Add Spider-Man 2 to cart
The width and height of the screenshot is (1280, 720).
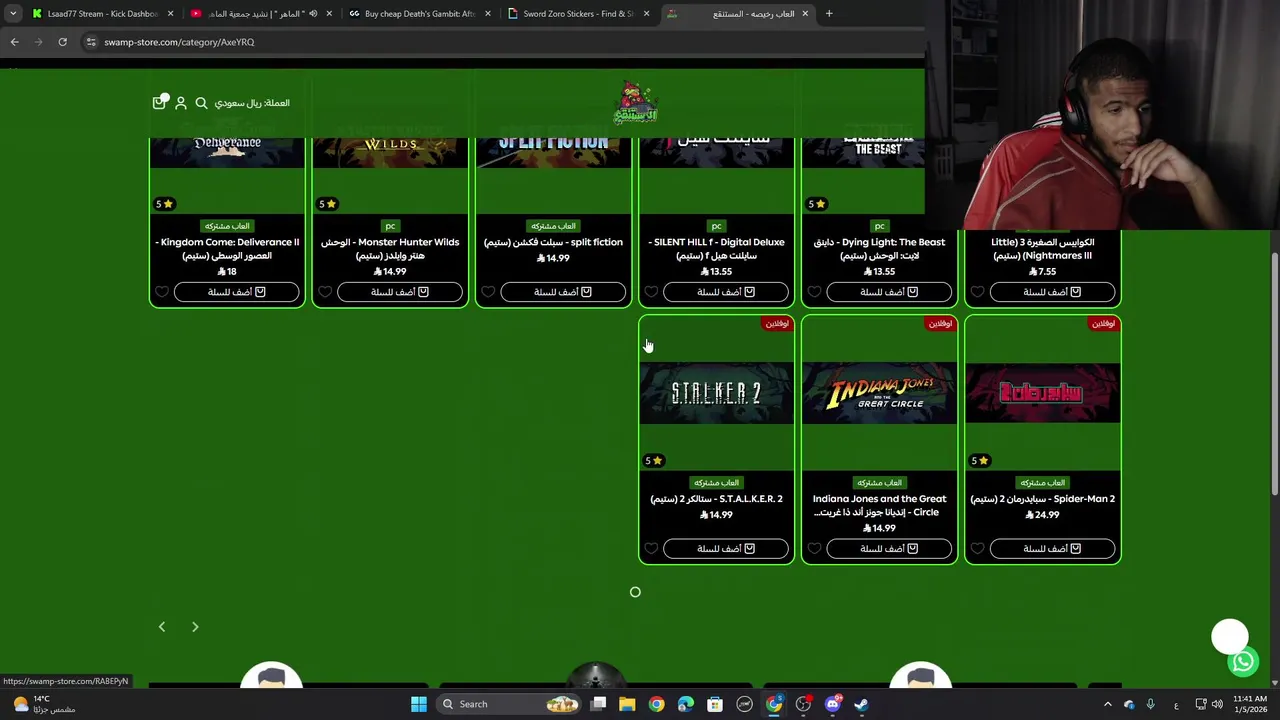1051,548
